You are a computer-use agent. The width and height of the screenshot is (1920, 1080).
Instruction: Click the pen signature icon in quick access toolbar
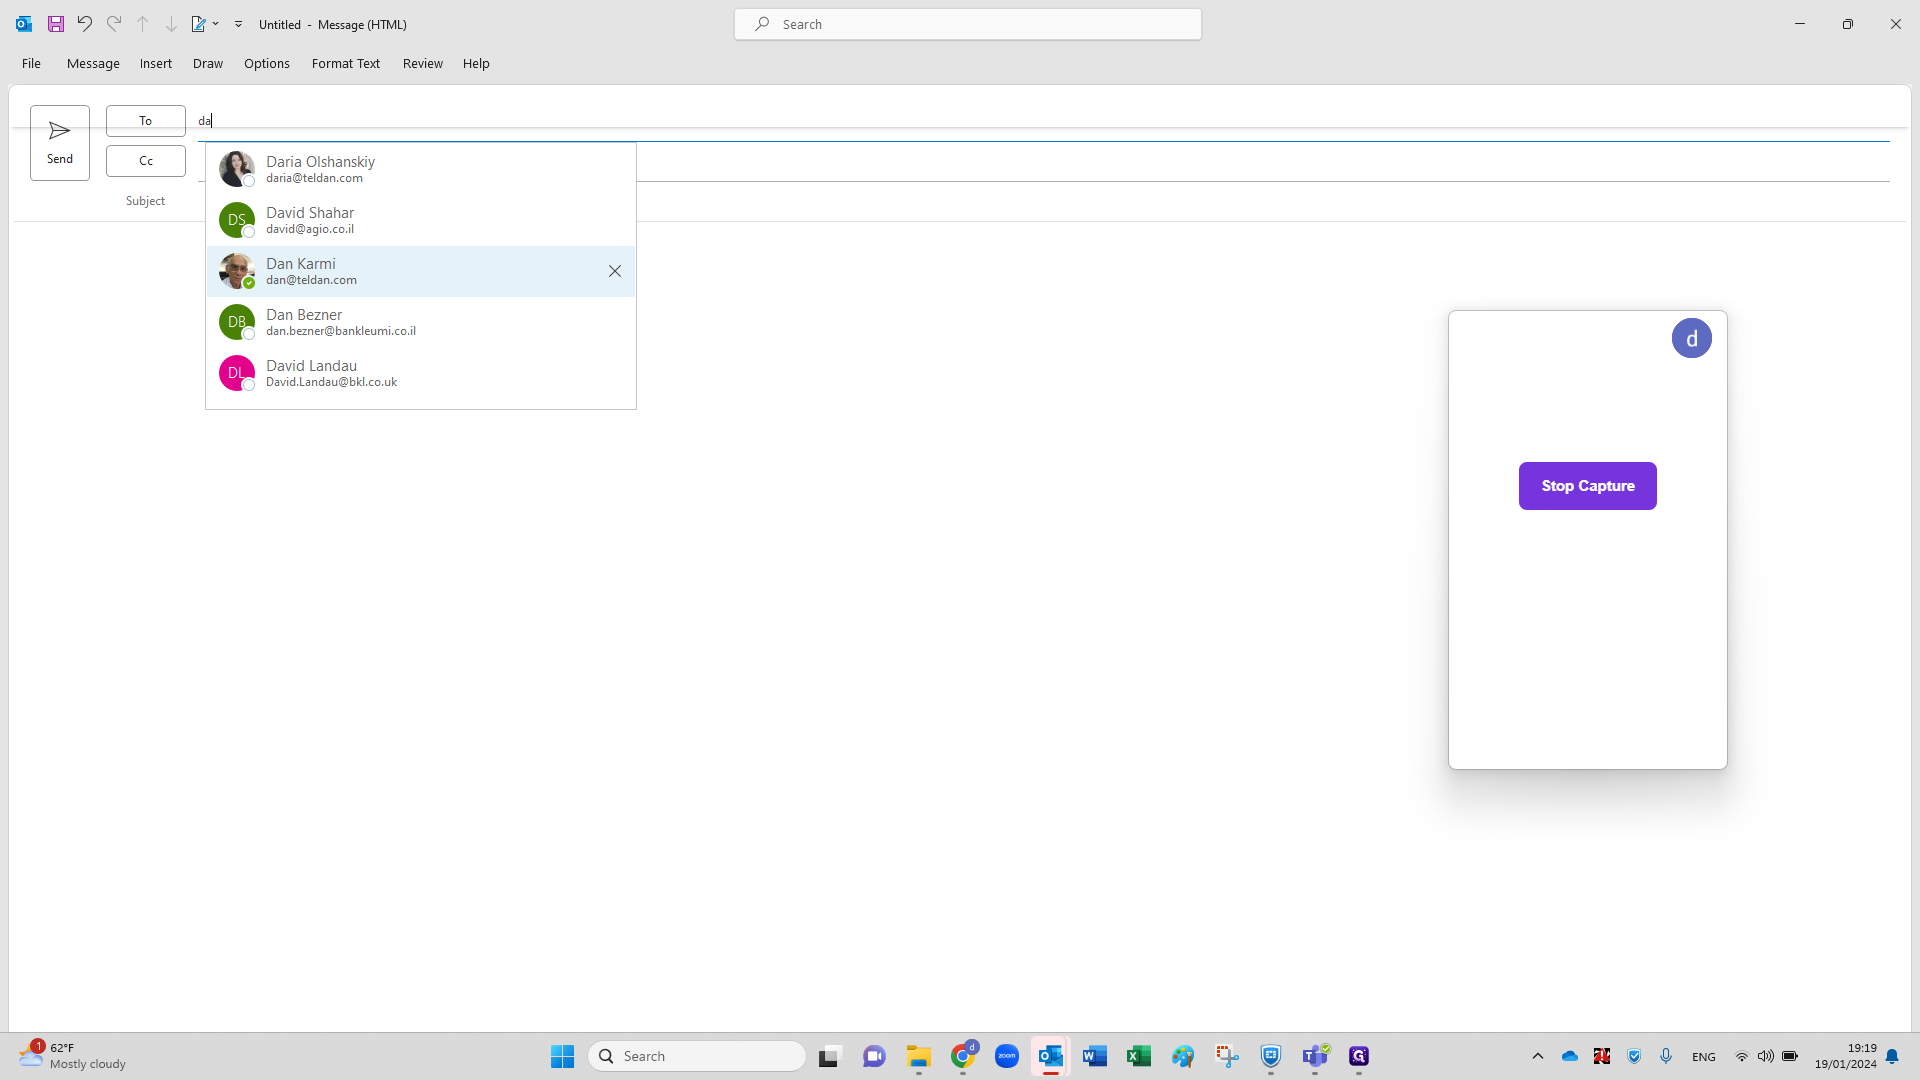coord(199,24)
